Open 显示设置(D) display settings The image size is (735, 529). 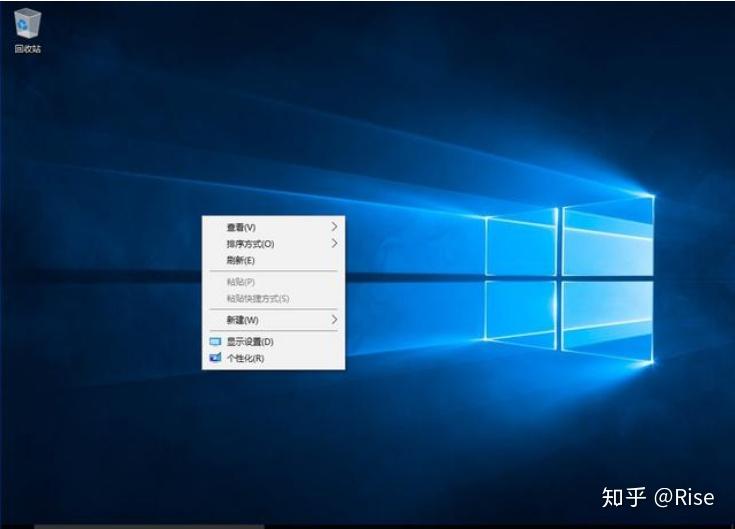pyautogui.click(x=273, y=342)
